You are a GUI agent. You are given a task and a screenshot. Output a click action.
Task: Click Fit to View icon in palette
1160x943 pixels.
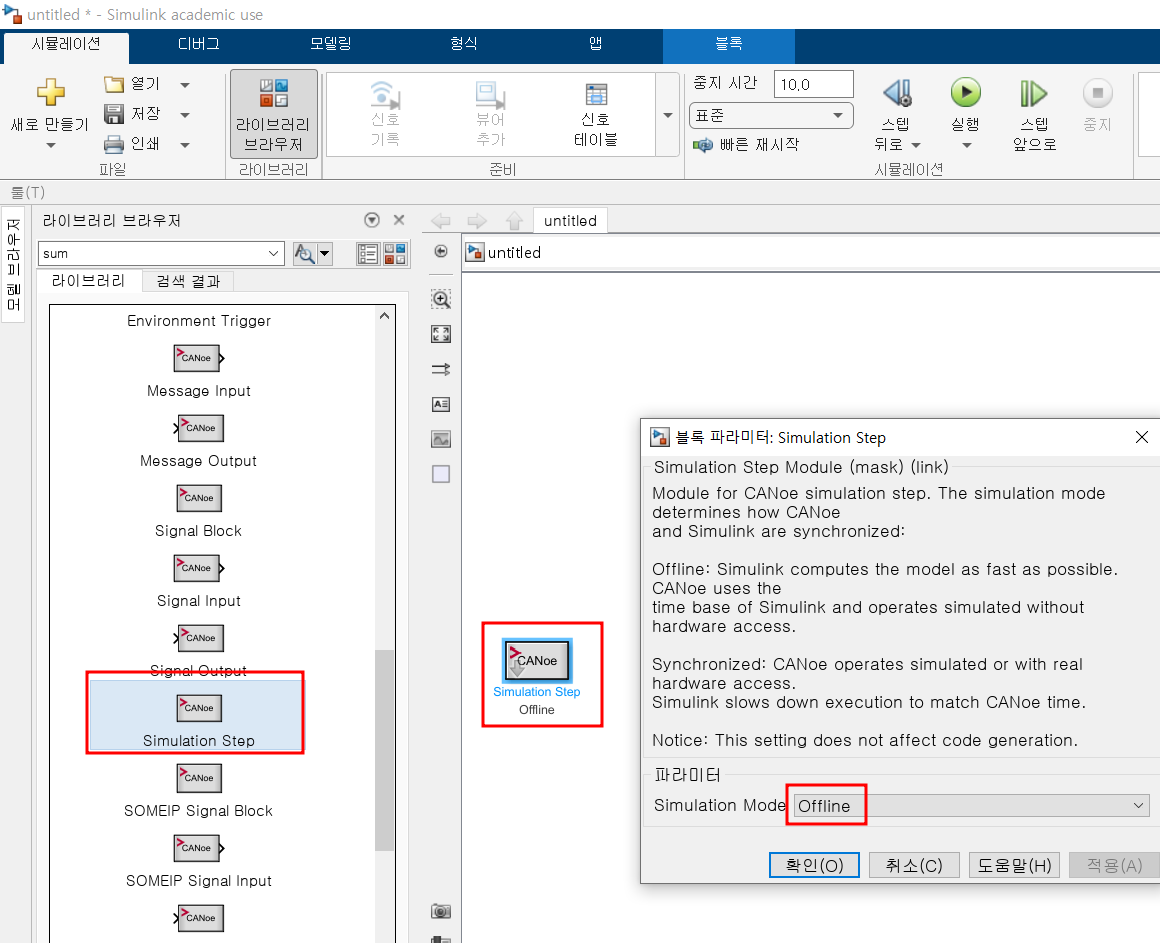coord(441,334)
